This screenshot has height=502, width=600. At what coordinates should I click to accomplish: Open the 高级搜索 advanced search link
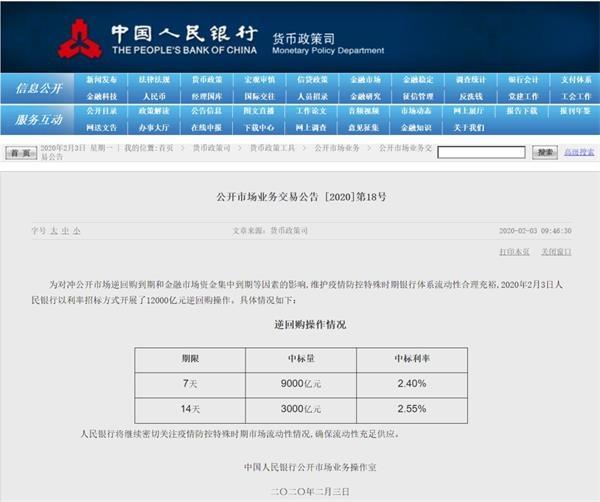point(579,152)
